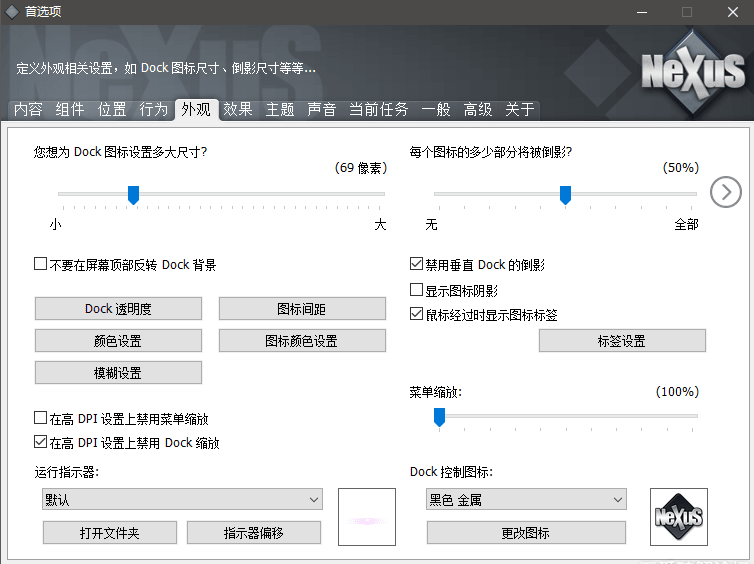Open the 运行指示器 dropdown showing 默认
The image size is (754, 564).
point(182,499)
